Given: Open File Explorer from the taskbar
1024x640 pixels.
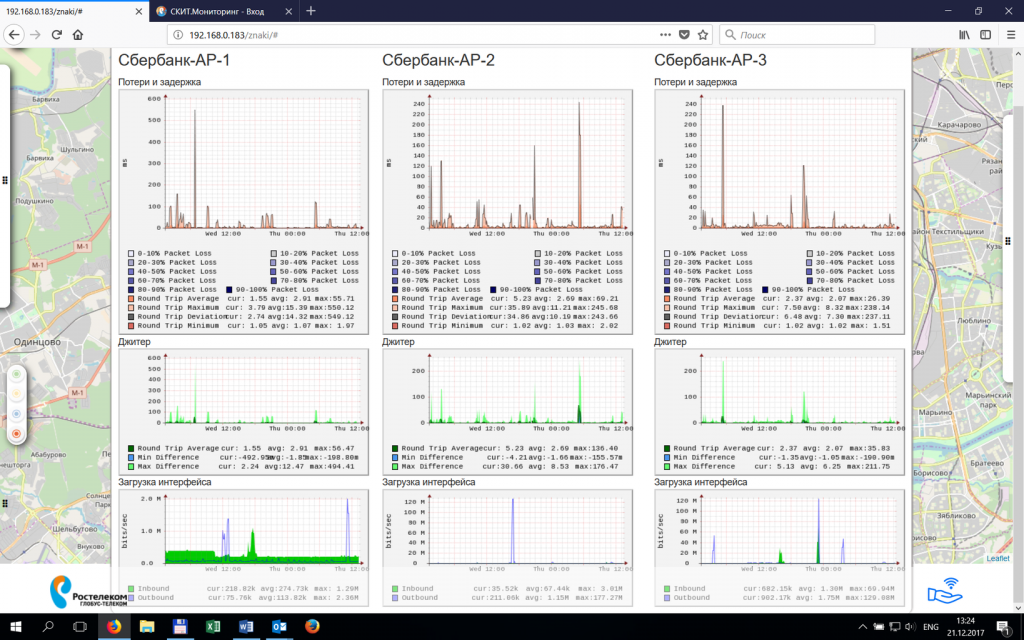Looking at the screenshot, I should 146,627.
